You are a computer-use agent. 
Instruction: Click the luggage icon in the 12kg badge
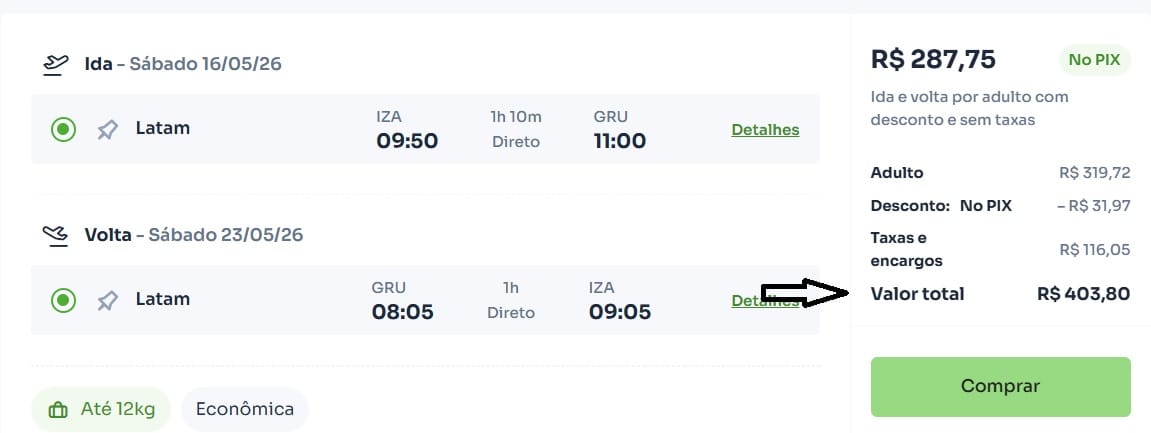click(58, 410)
